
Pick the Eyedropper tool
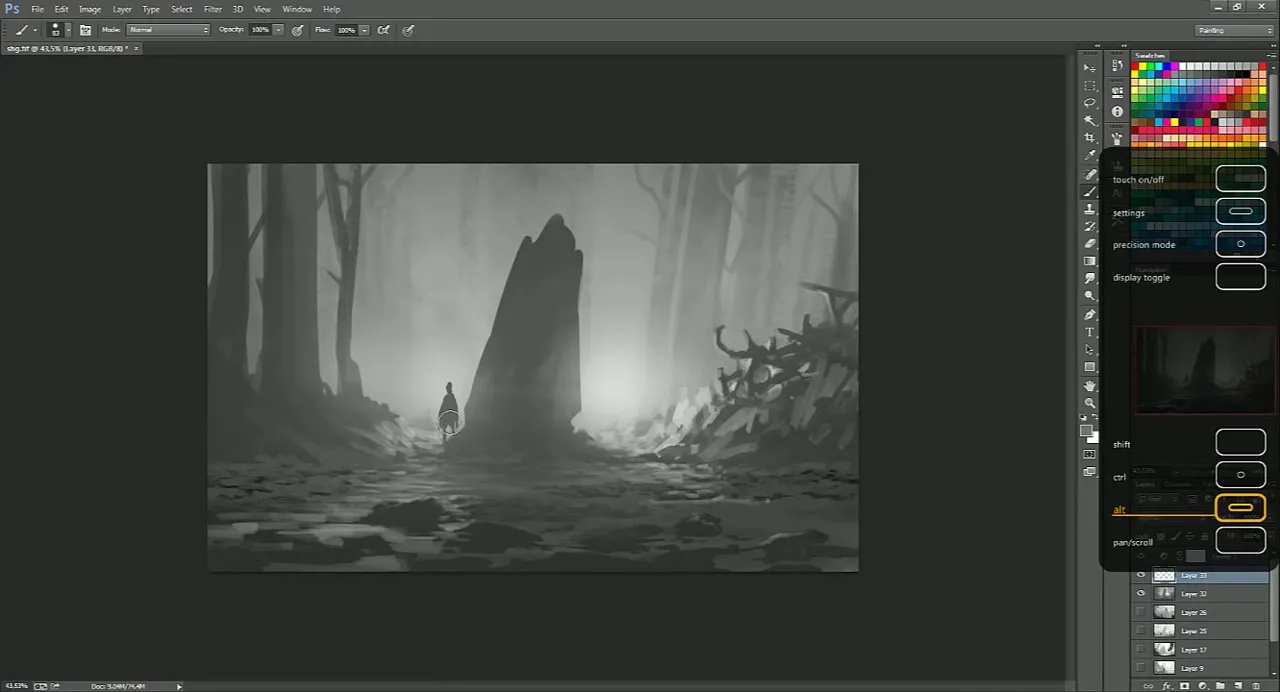click(1090, 155)
